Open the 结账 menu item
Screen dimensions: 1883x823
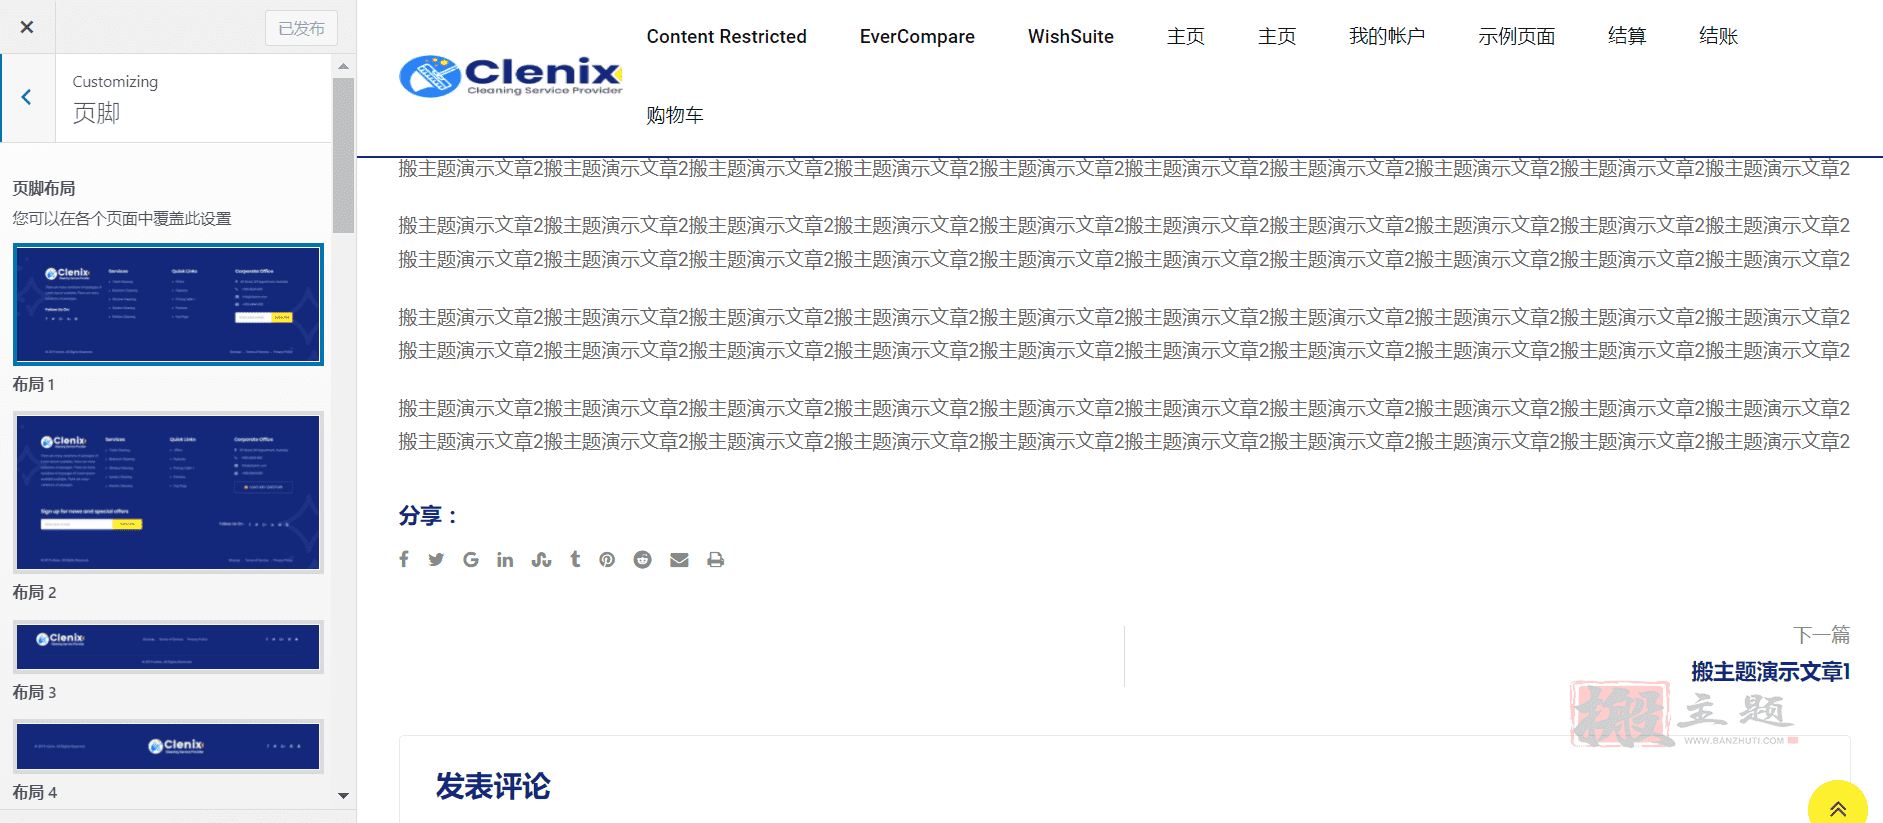[1718, 37]
